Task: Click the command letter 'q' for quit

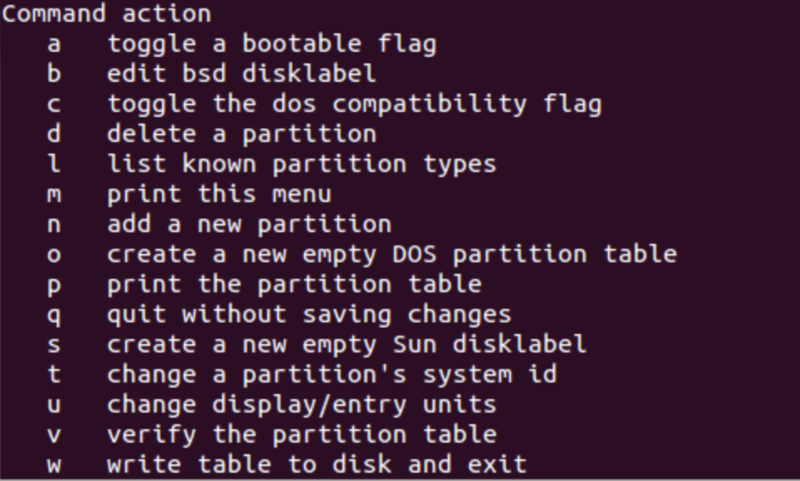Action: [53, 314]
